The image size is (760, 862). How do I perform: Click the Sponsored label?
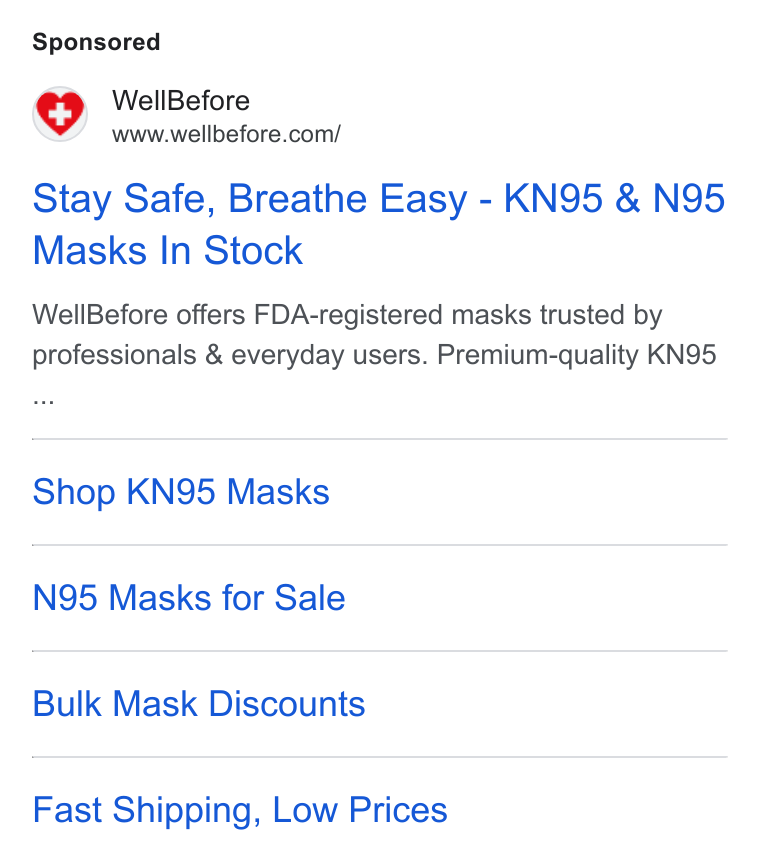(96, 42)
